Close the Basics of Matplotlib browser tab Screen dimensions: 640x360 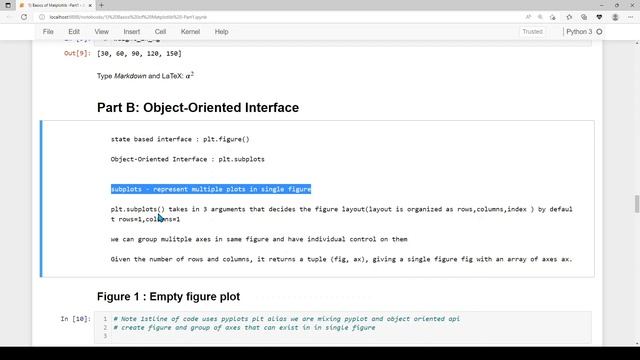[90, 5]
